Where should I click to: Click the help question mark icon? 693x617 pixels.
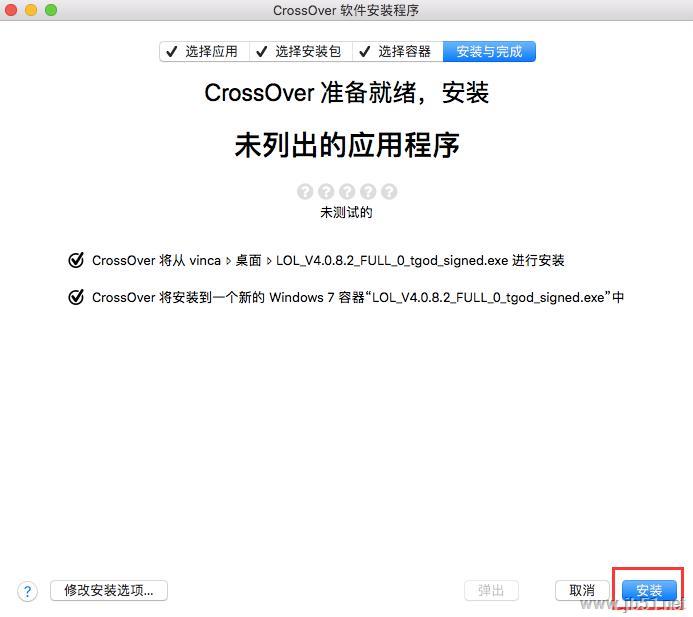(27, 591)
